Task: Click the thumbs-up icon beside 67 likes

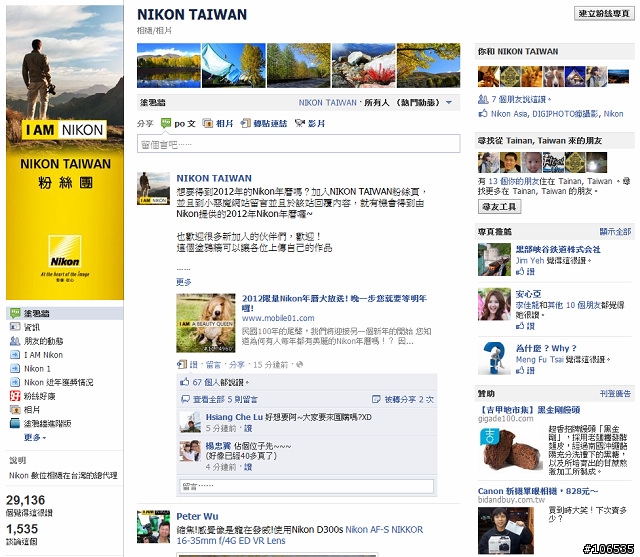Action: (x=184, y=382)
